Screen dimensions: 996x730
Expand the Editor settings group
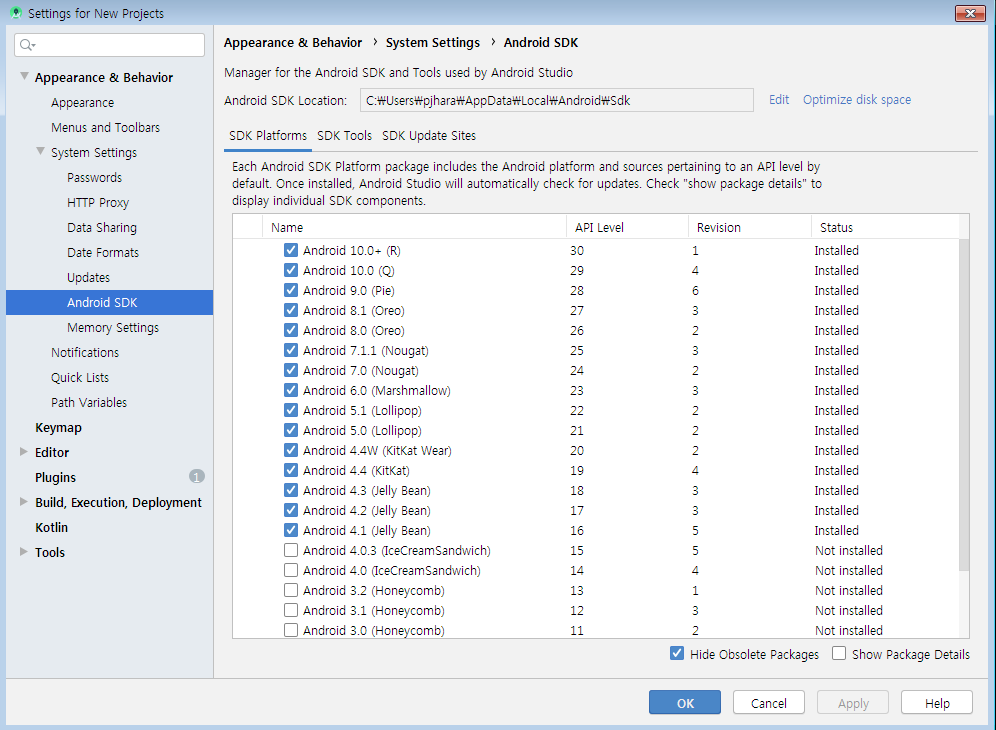(x=24, y=452)
